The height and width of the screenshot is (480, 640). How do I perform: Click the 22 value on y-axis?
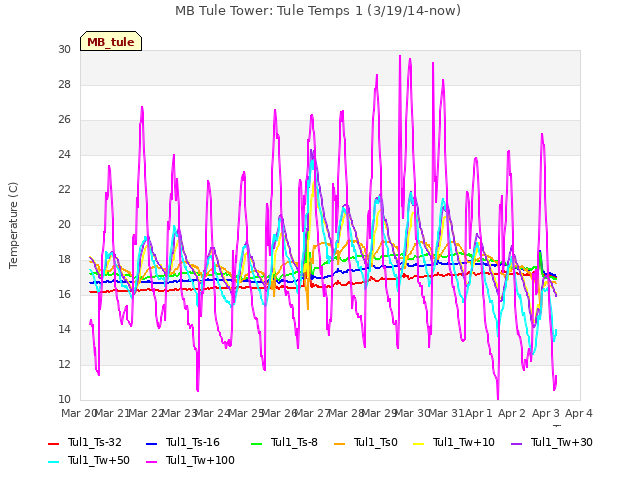pyautogui.click(x=64, y=190)
